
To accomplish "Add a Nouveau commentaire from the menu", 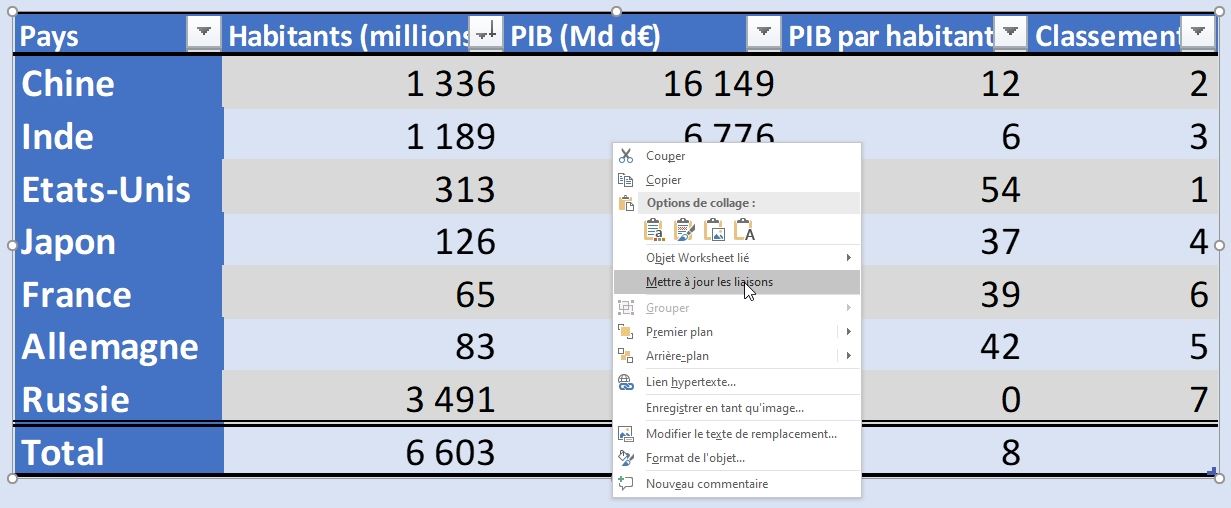I will (737, 484).
